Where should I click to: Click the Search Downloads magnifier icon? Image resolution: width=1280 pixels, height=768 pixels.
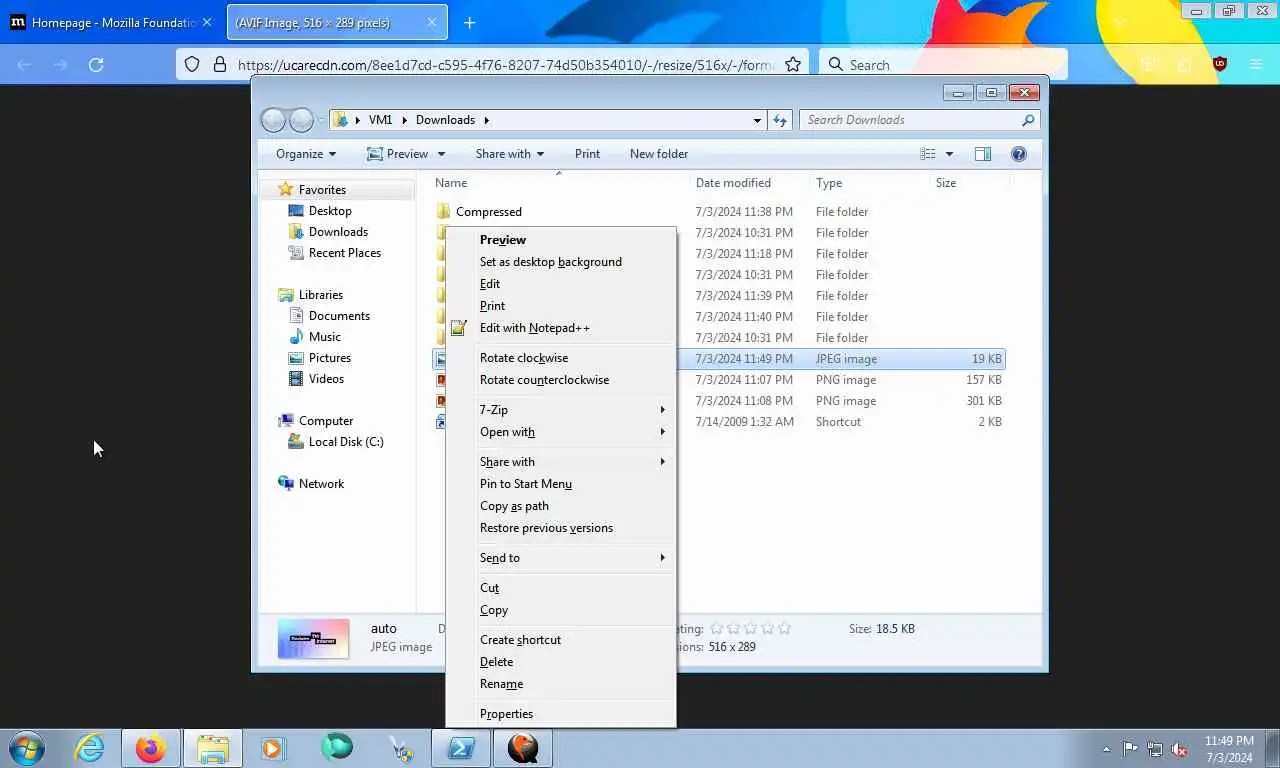(1028, 120)
